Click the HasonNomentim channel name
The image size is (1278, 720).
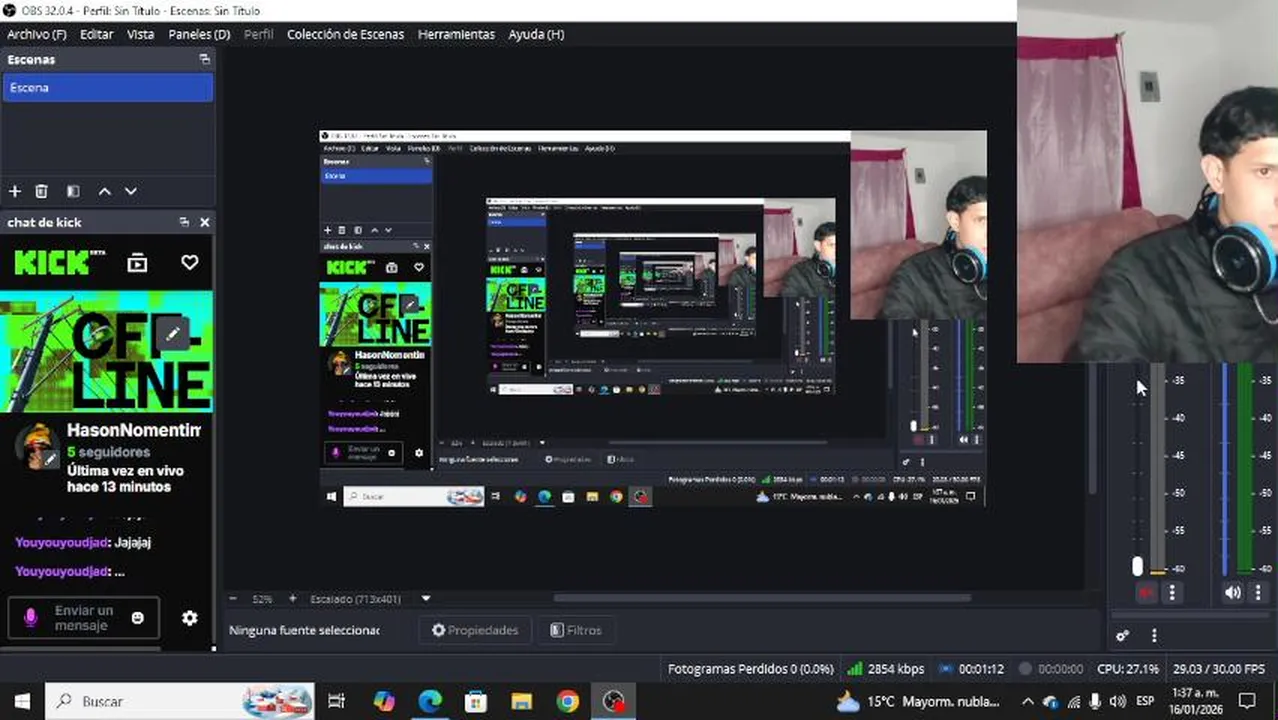coord(134,431)
